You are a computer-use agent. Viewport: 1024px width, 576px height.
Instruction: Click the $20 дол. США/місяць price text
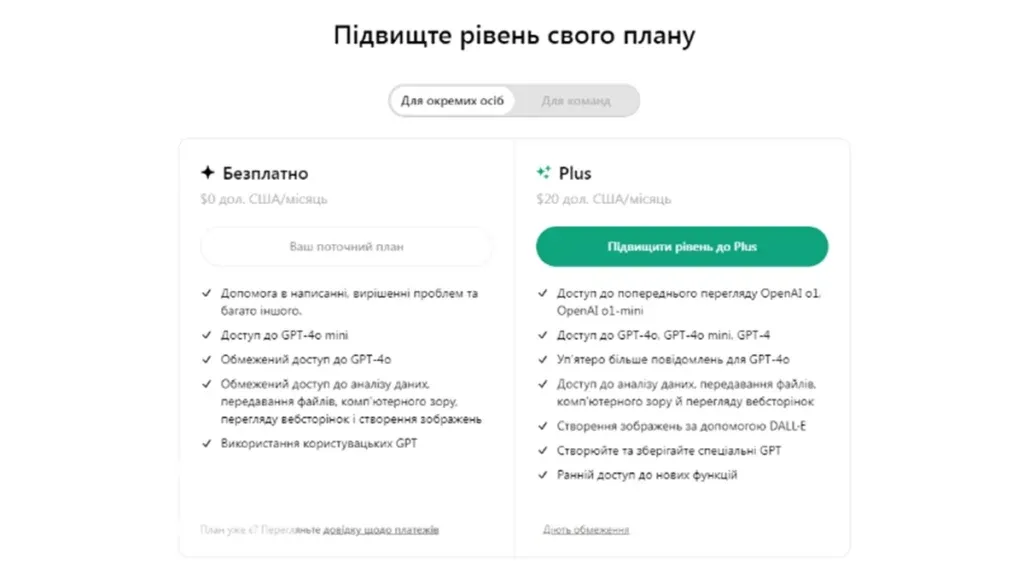602,199
